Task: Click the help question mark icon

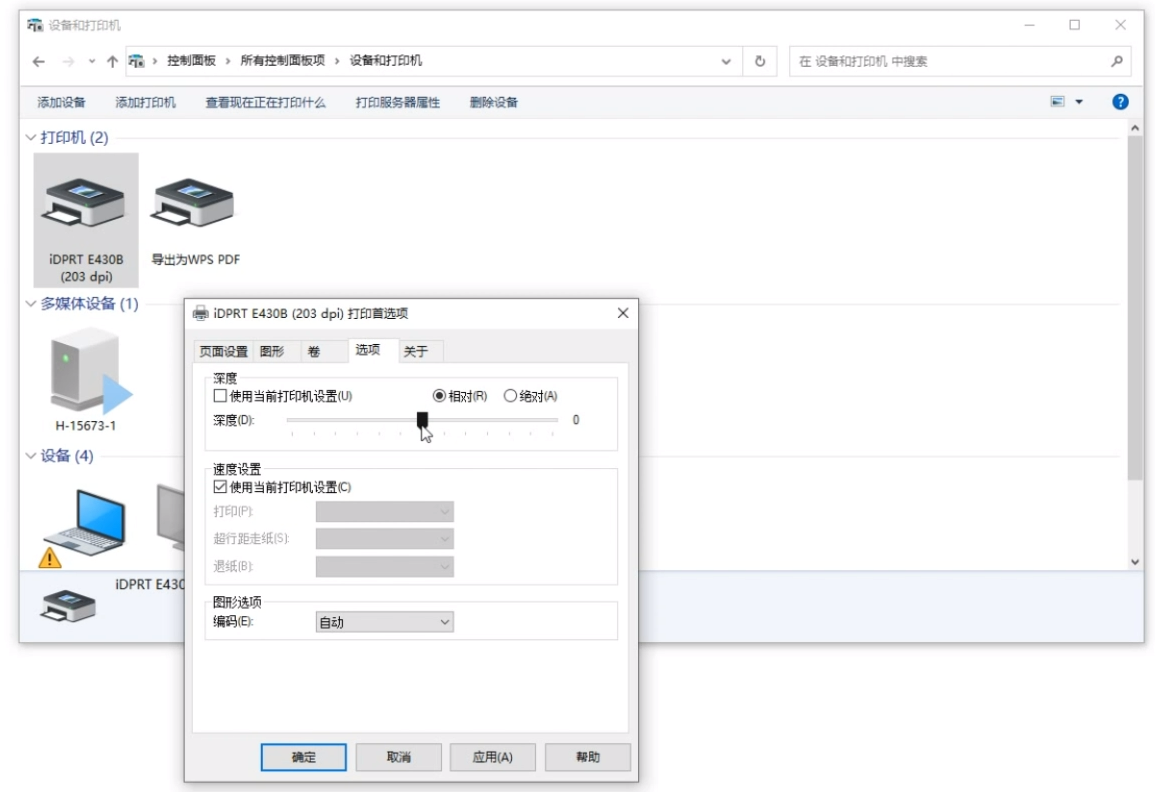Action: pyautogui.click(x=1120, y=102)
